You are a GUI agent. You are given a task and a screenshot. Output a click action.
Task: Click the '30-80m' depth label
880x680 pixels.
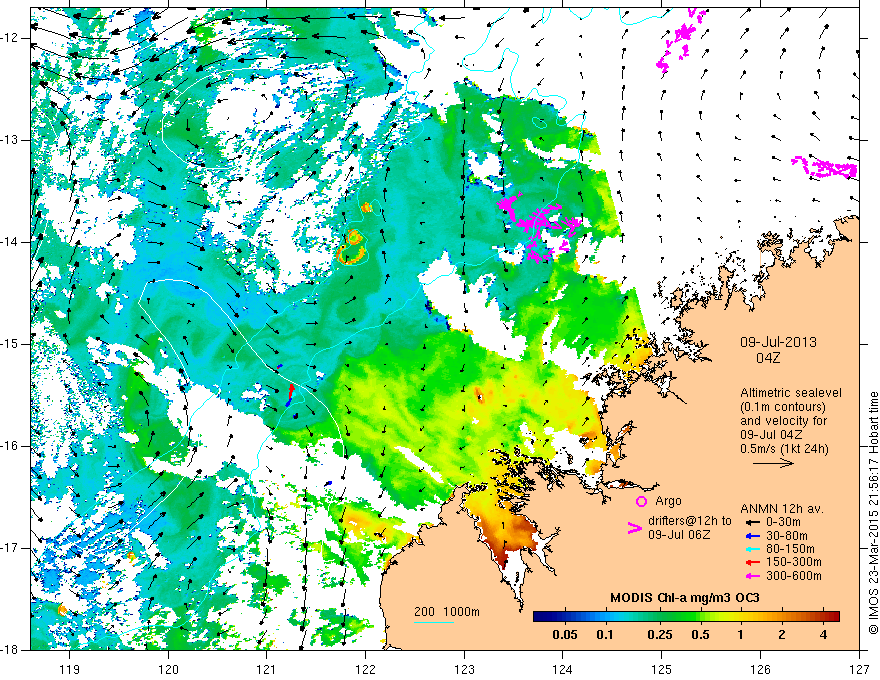787,536
